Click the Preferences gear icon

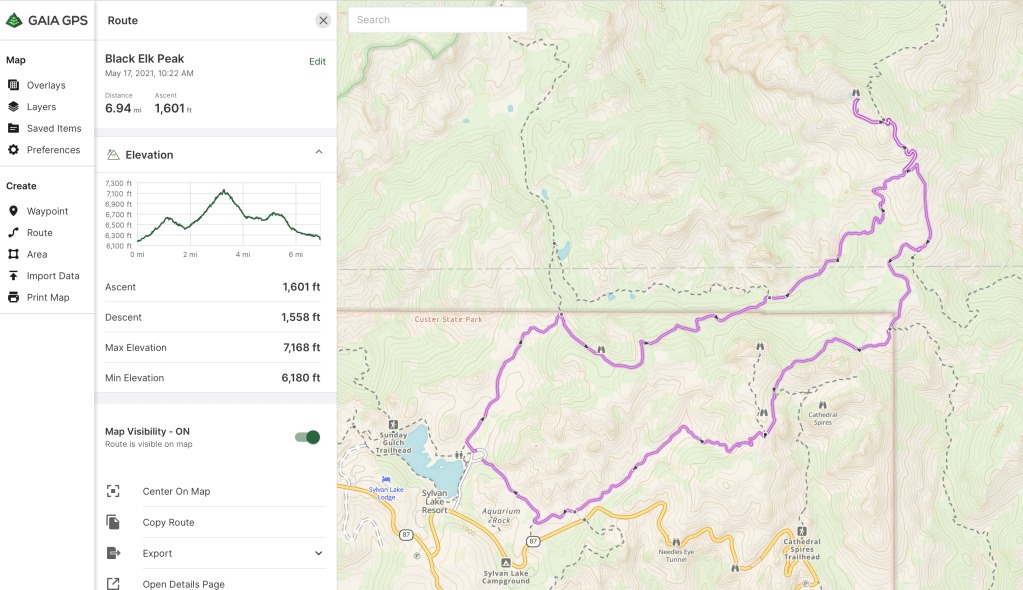pyautogui.click(x=14, y=150)
